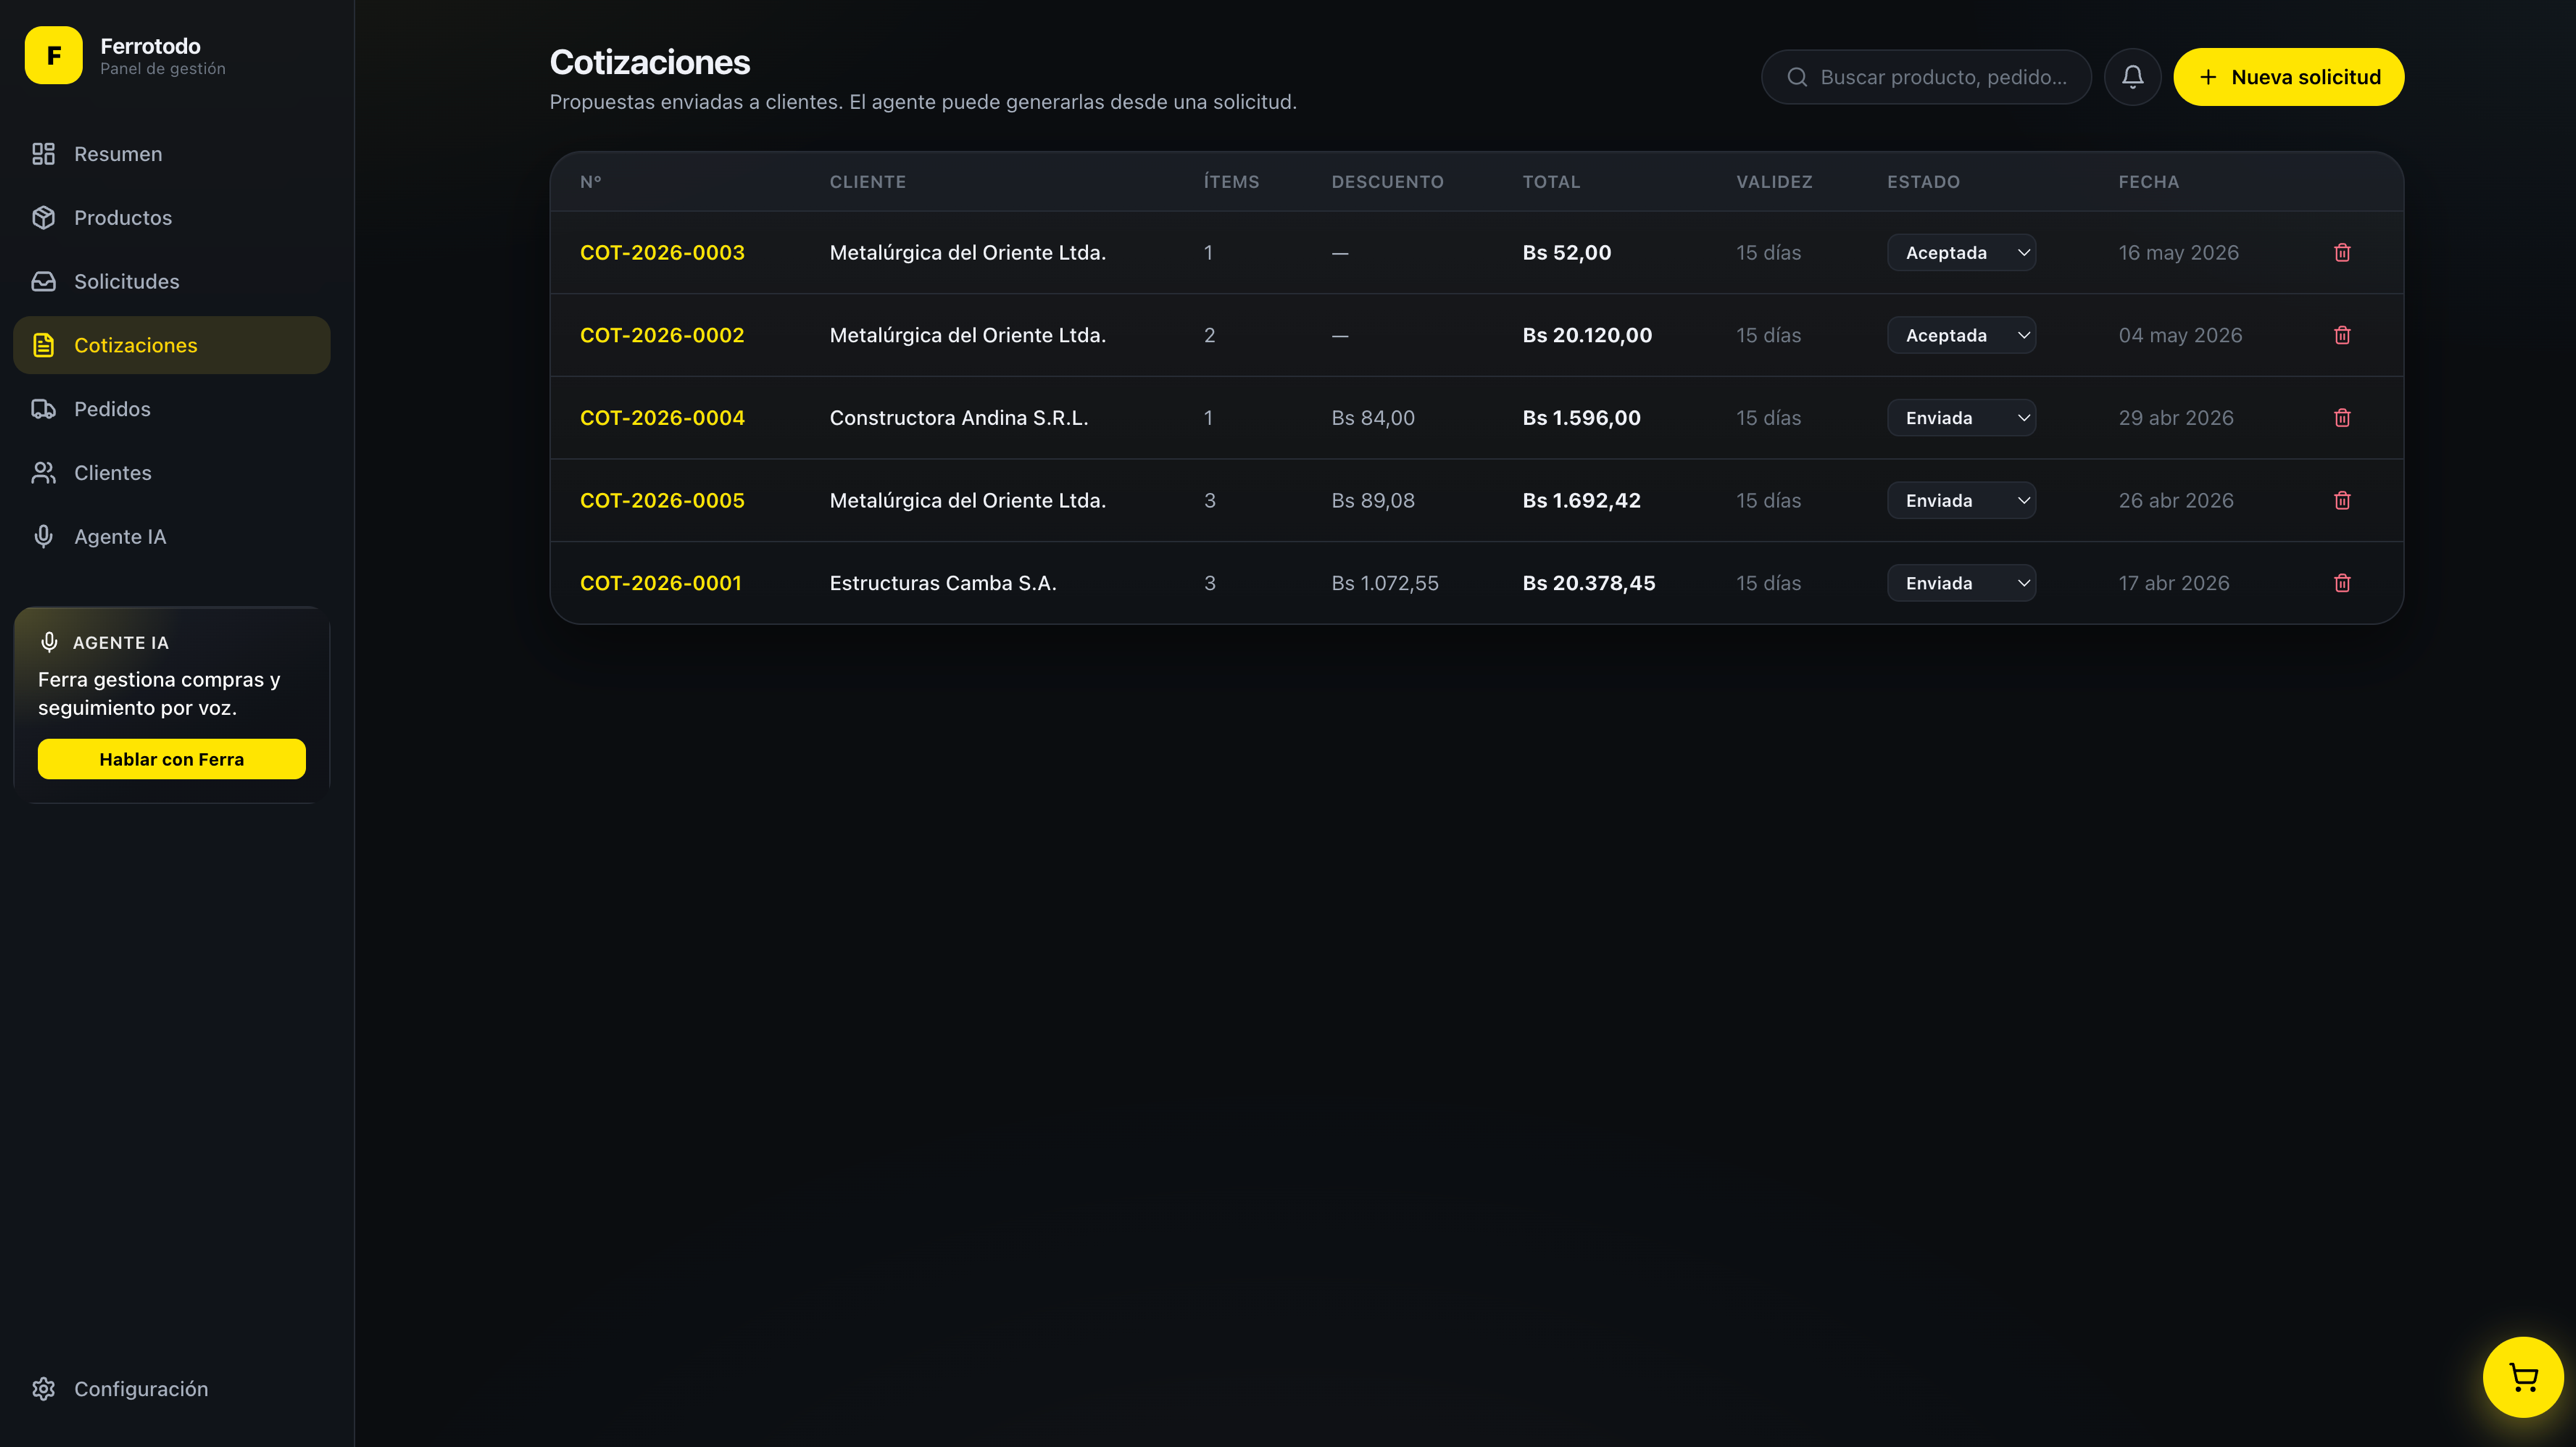The image size is (2576, 1447).
Task: Go to the Resumen section
Action: pyautogui.click(x=172, y=154)
